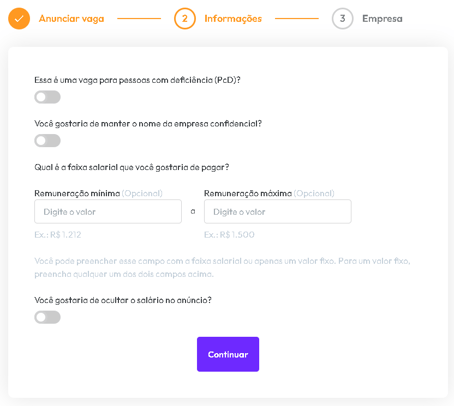Click the step 2 number circle
Image resolution: width=454 pixels, height=406 pixels.
(x=185, y=19)
